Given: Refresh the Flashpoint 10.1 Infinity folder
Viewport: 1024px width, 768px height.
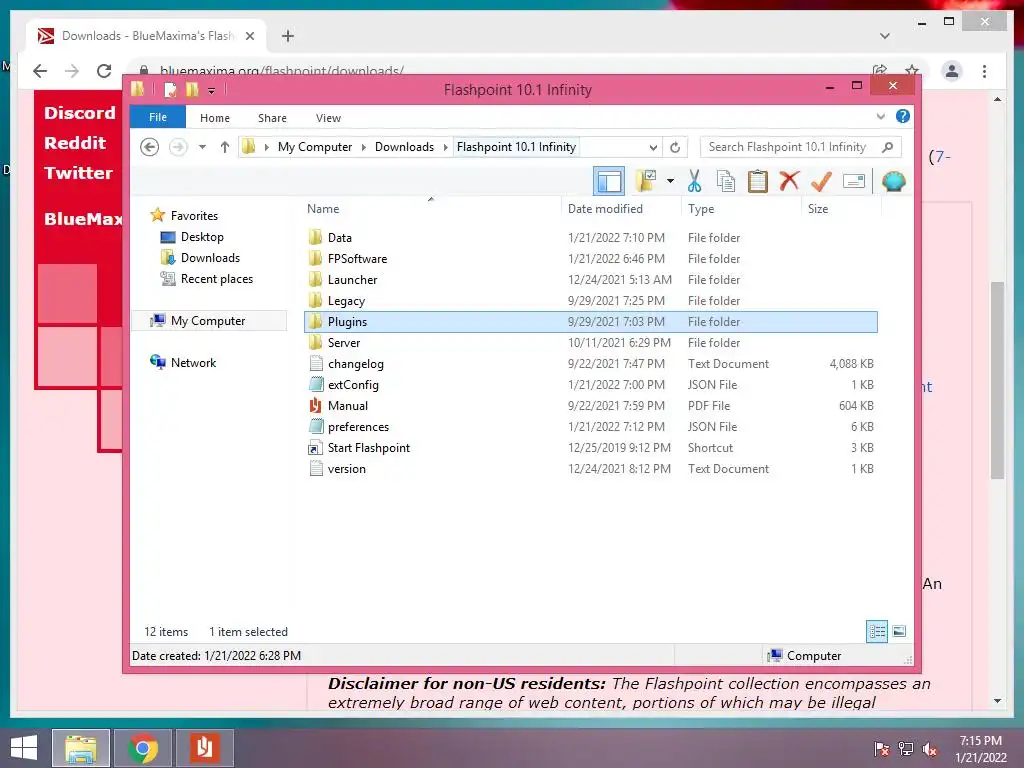Looking at the screenshot, I should tap(675, 147).
